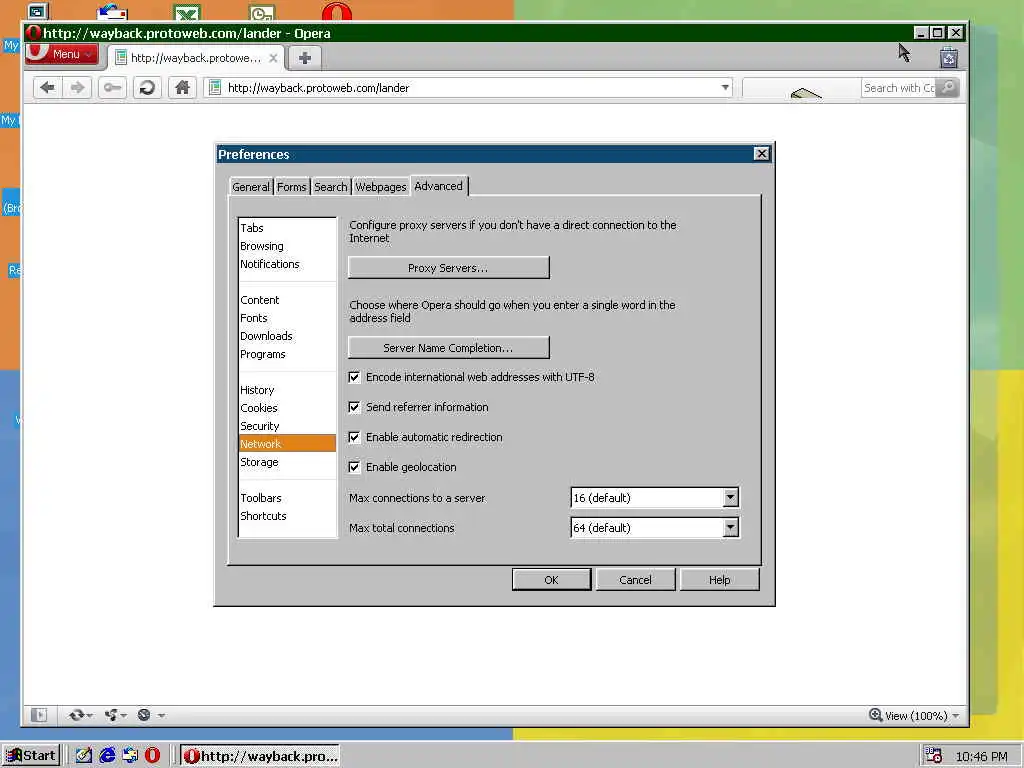Disable the Enable geolocation checkbox

tap(355, 468)
